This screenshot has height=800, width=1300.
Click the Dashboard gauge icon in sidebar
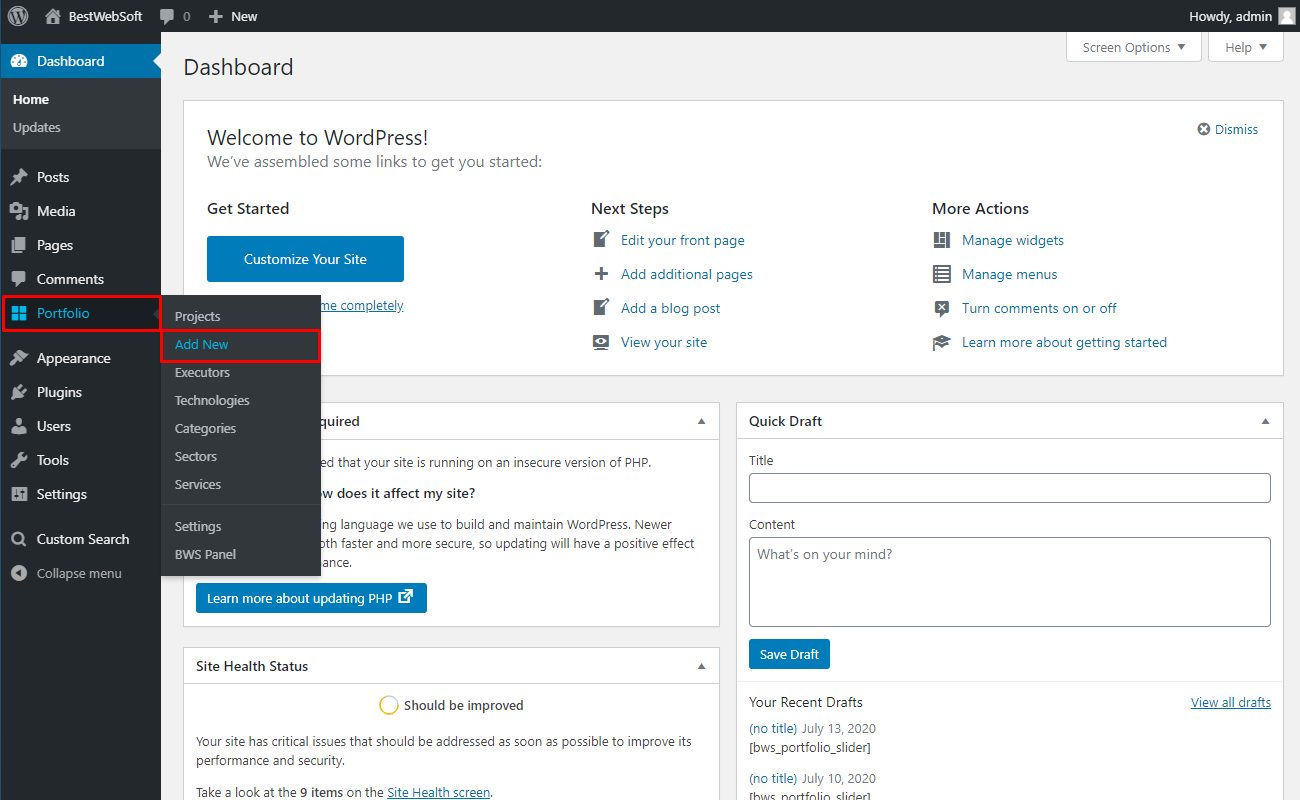[19, 61]
